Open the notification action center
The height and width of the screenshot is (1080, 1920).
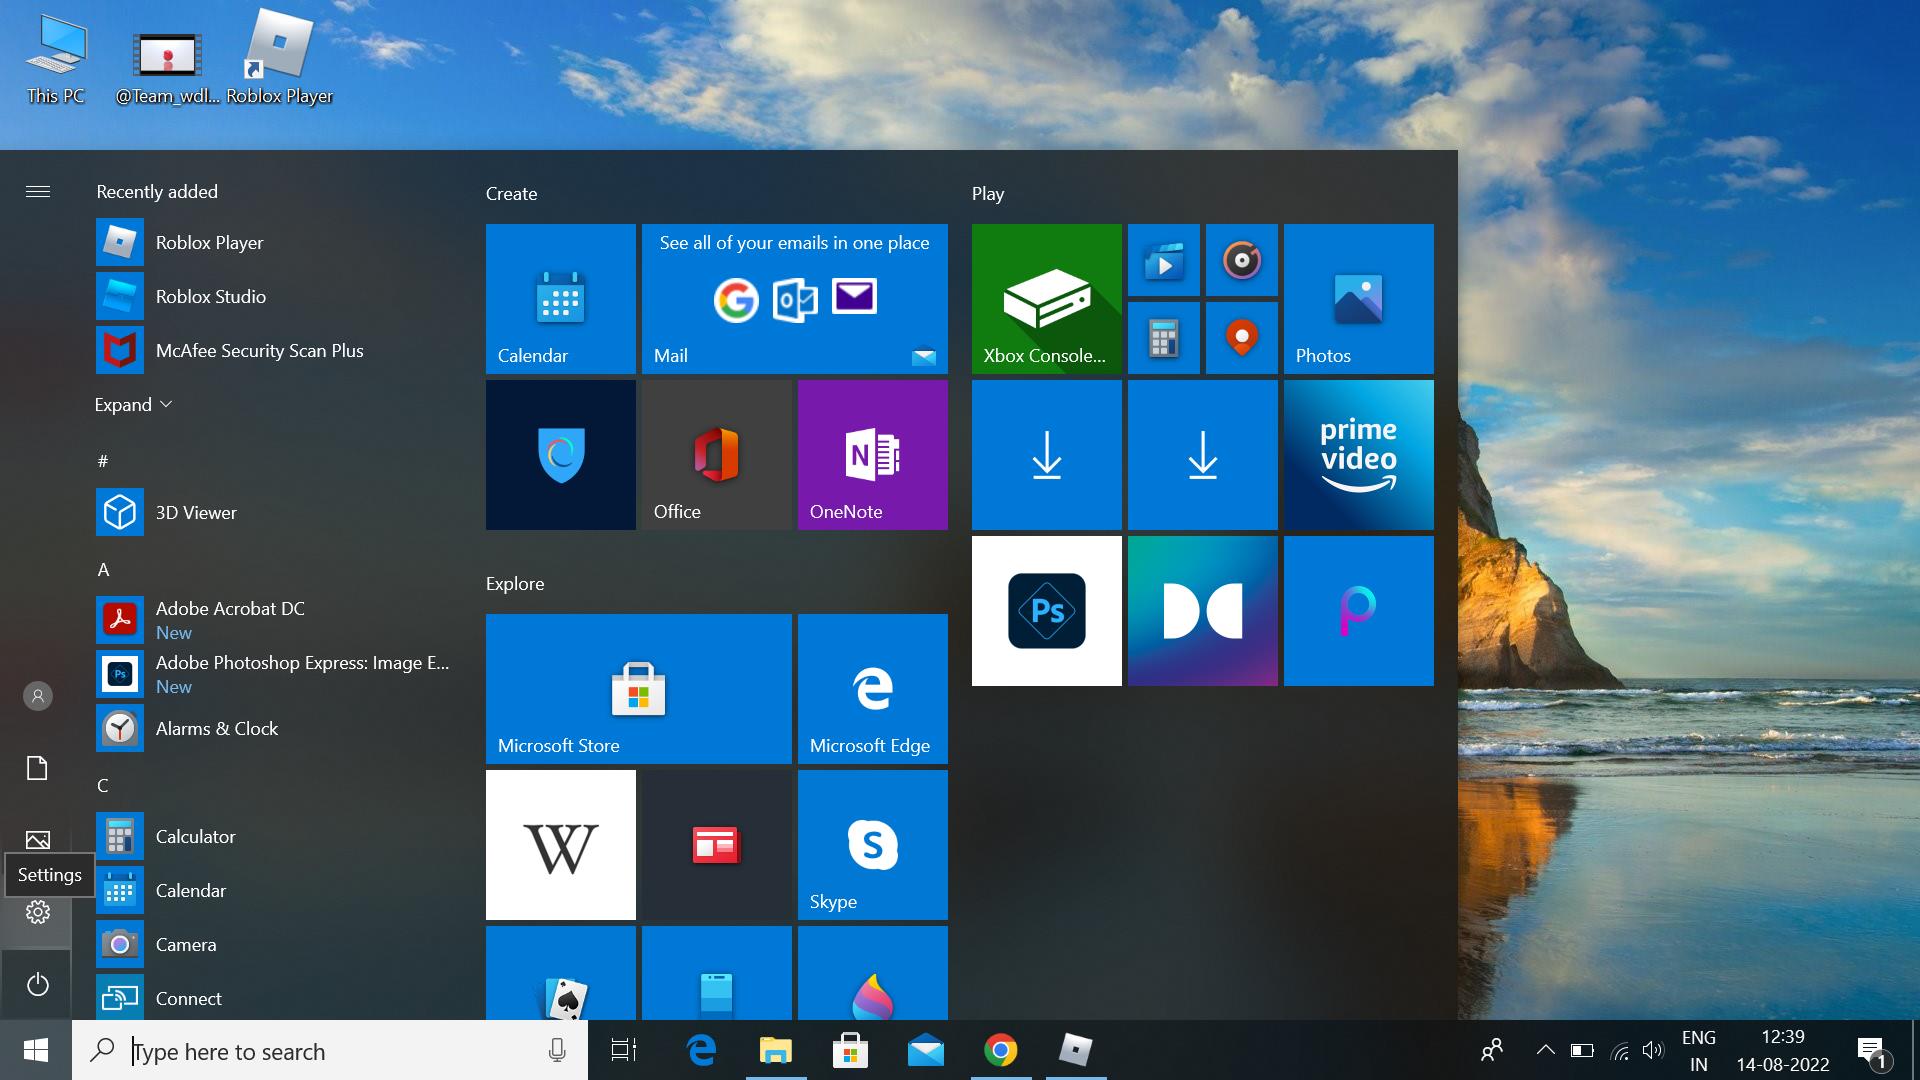pyautogui.click(x=1872, y=1051)
